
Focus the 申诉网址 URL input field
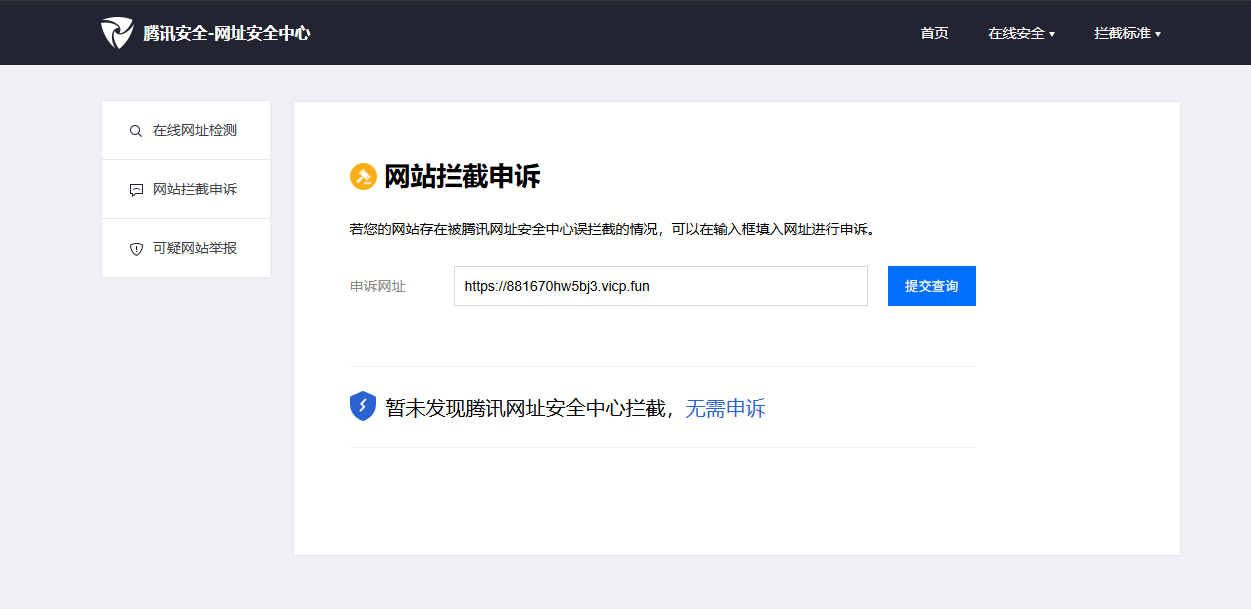click(661, 286)
